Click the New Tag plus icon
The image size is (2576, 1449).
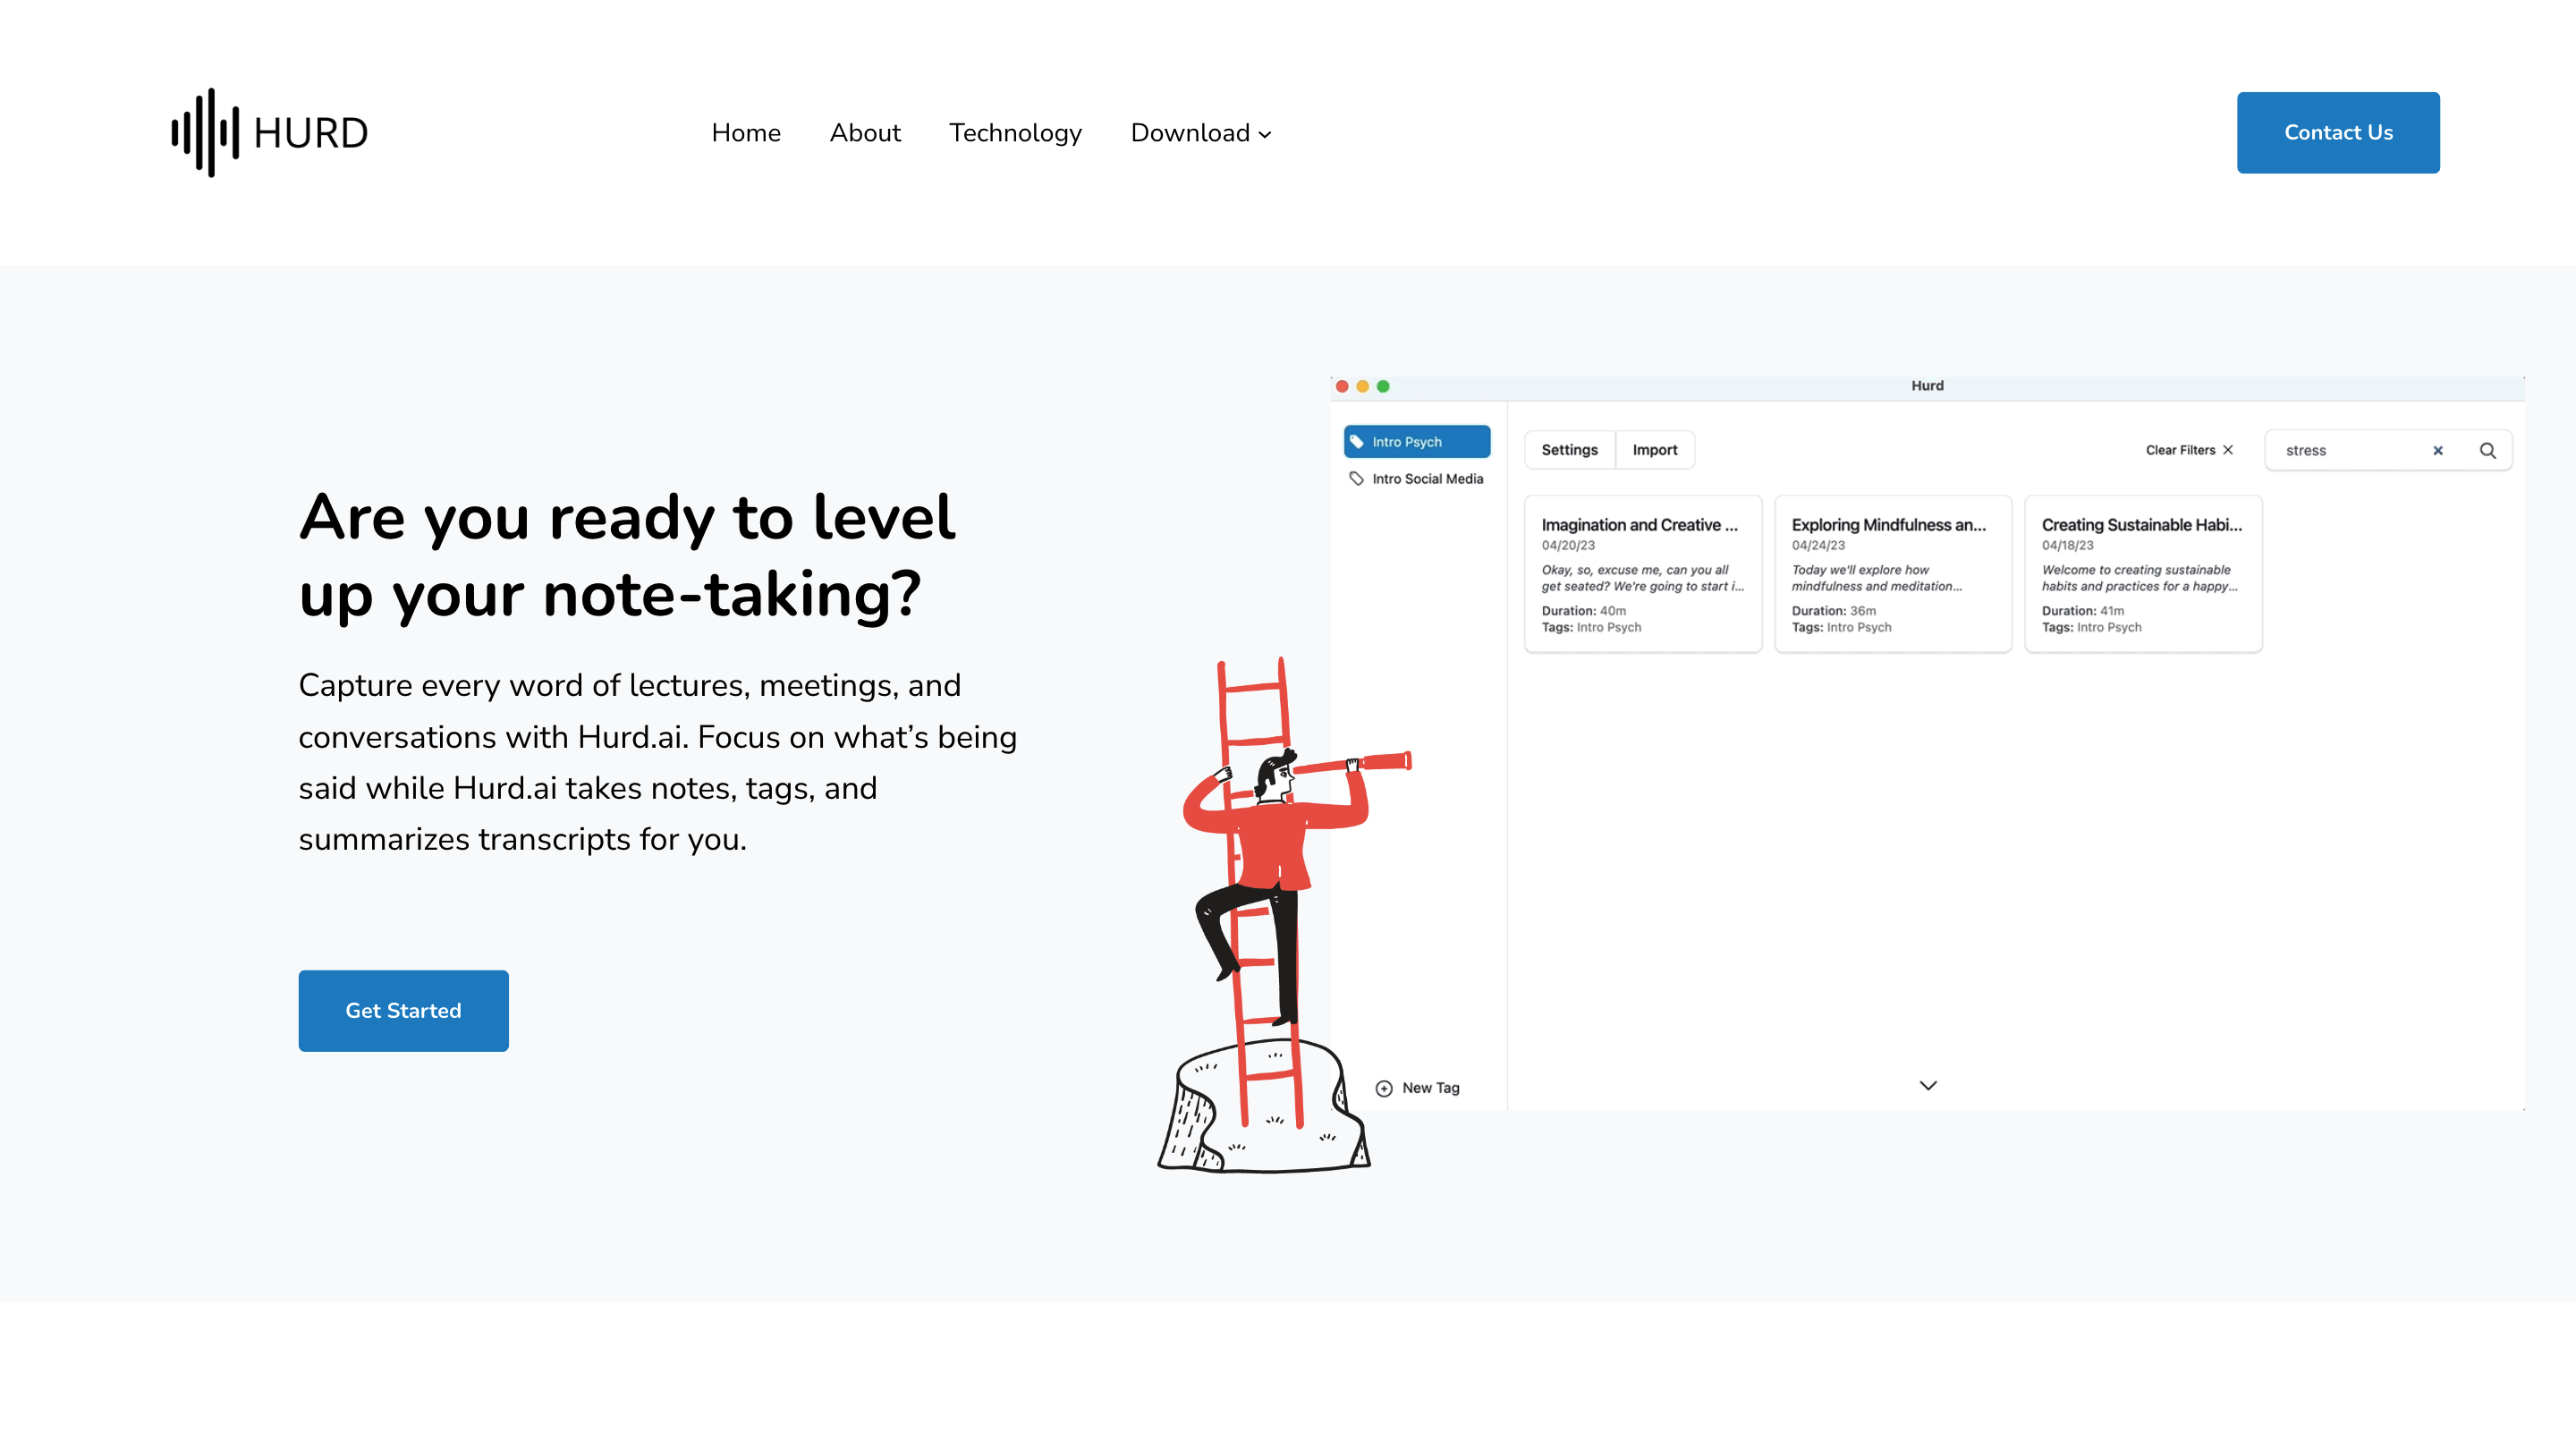(x=1384, y=1088)
